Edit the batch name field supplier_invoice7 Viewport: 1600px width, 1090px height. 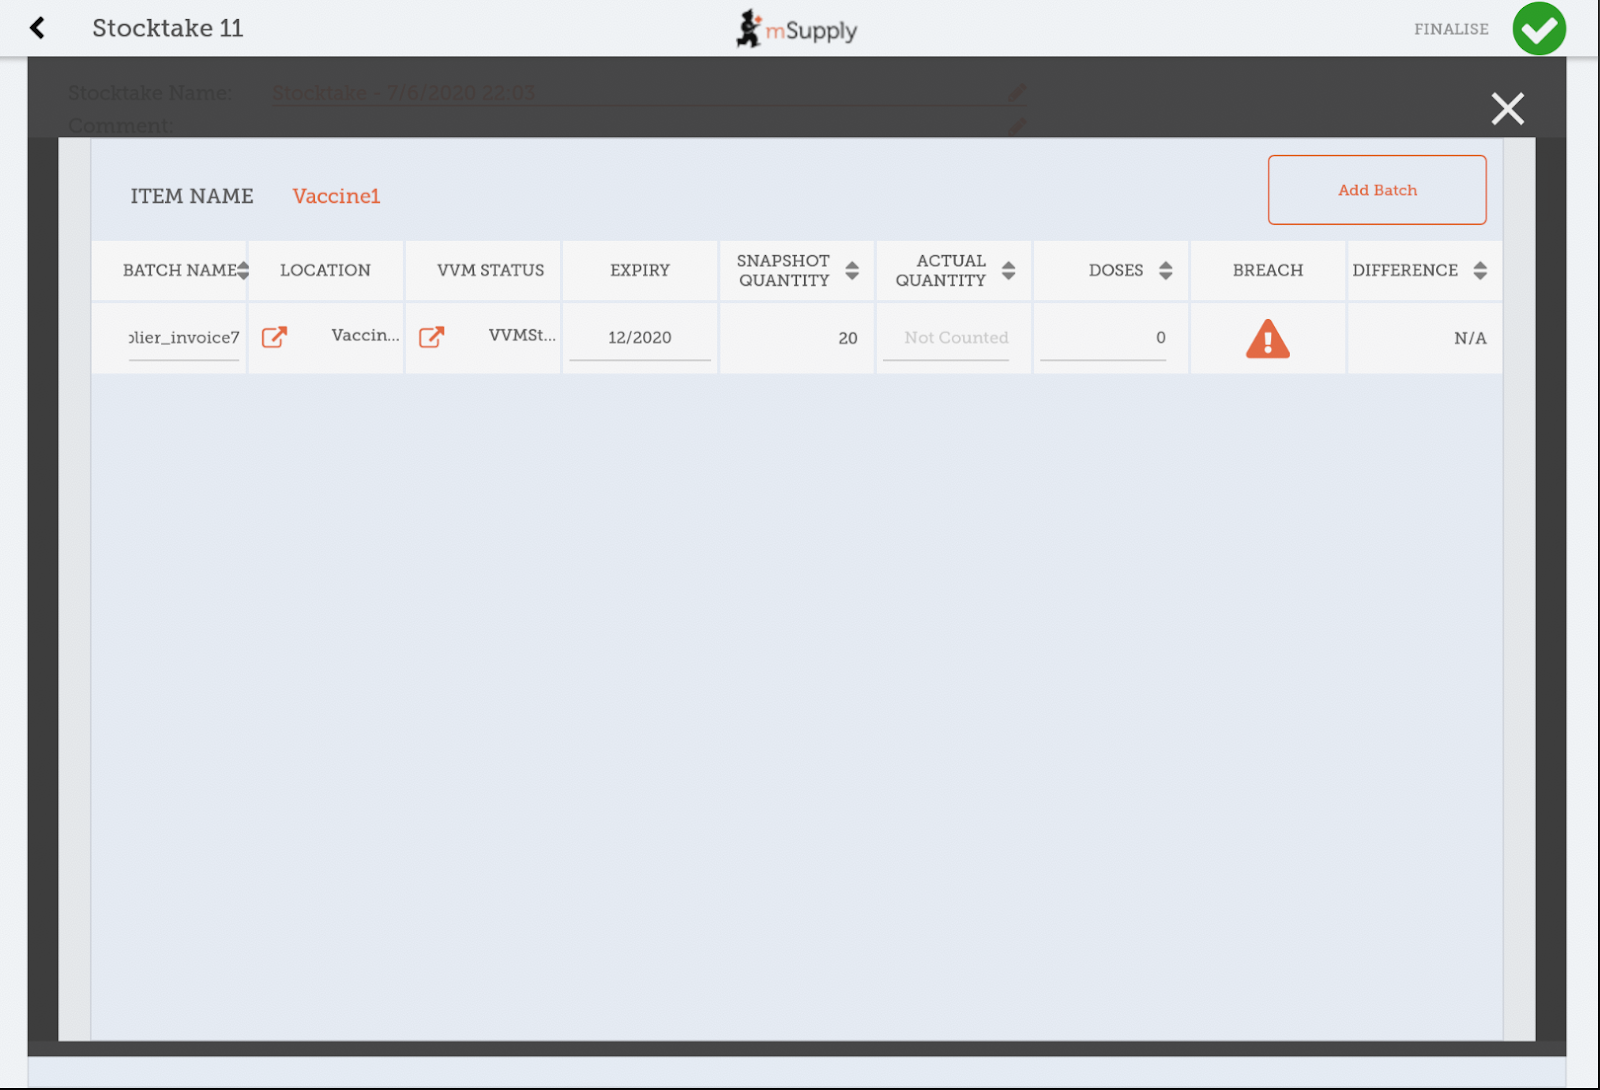pos(184,338)
